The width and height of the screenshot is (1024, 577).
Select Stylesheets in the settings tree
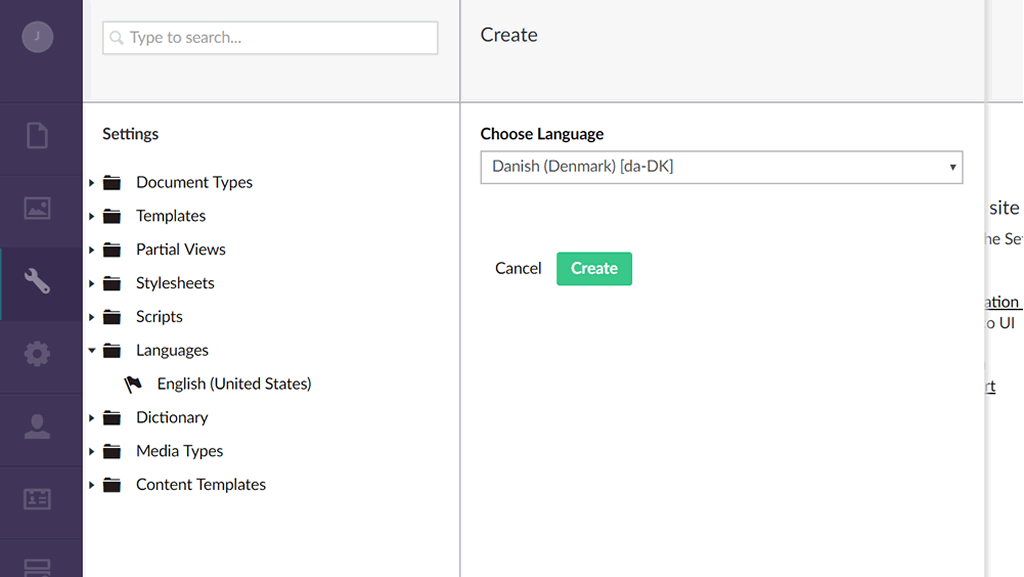[x=175, y=283]
